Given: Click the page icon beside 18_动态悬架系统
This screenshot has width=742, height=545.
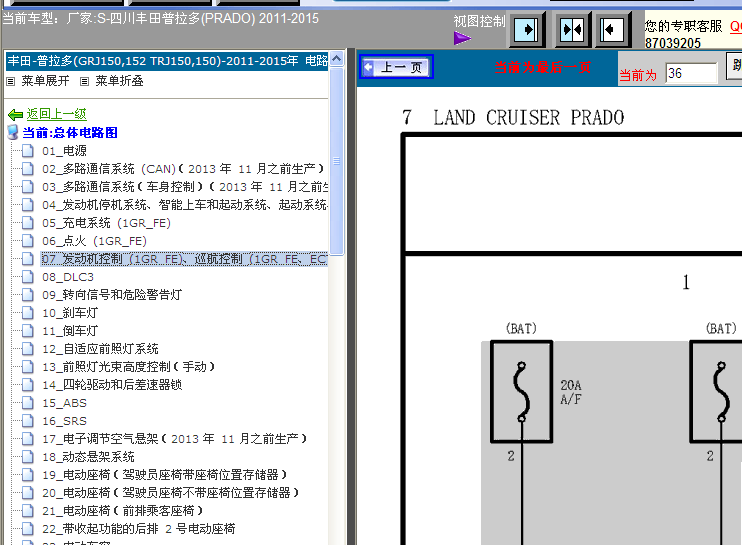Looking at the screenshot, I should 28,457.
